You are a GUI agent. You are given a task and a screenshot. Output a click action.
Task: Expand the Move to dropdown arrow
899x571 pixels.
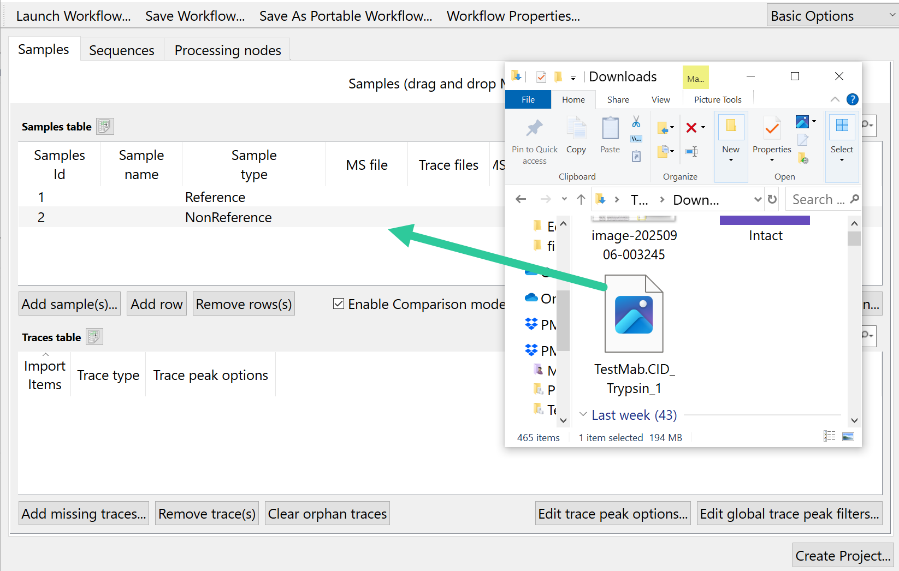(x=672, y=128)
